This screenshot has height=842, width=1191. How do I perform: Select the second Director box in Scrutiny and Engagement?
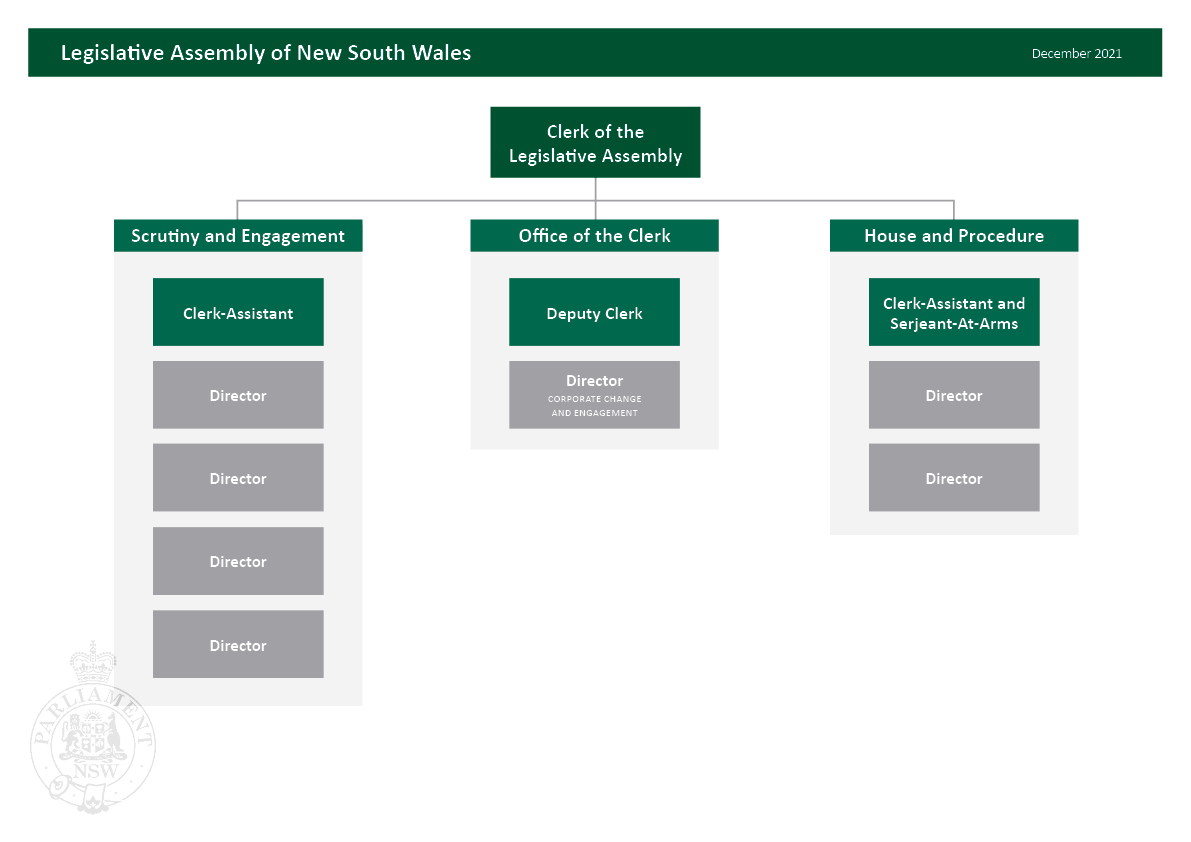238,478
